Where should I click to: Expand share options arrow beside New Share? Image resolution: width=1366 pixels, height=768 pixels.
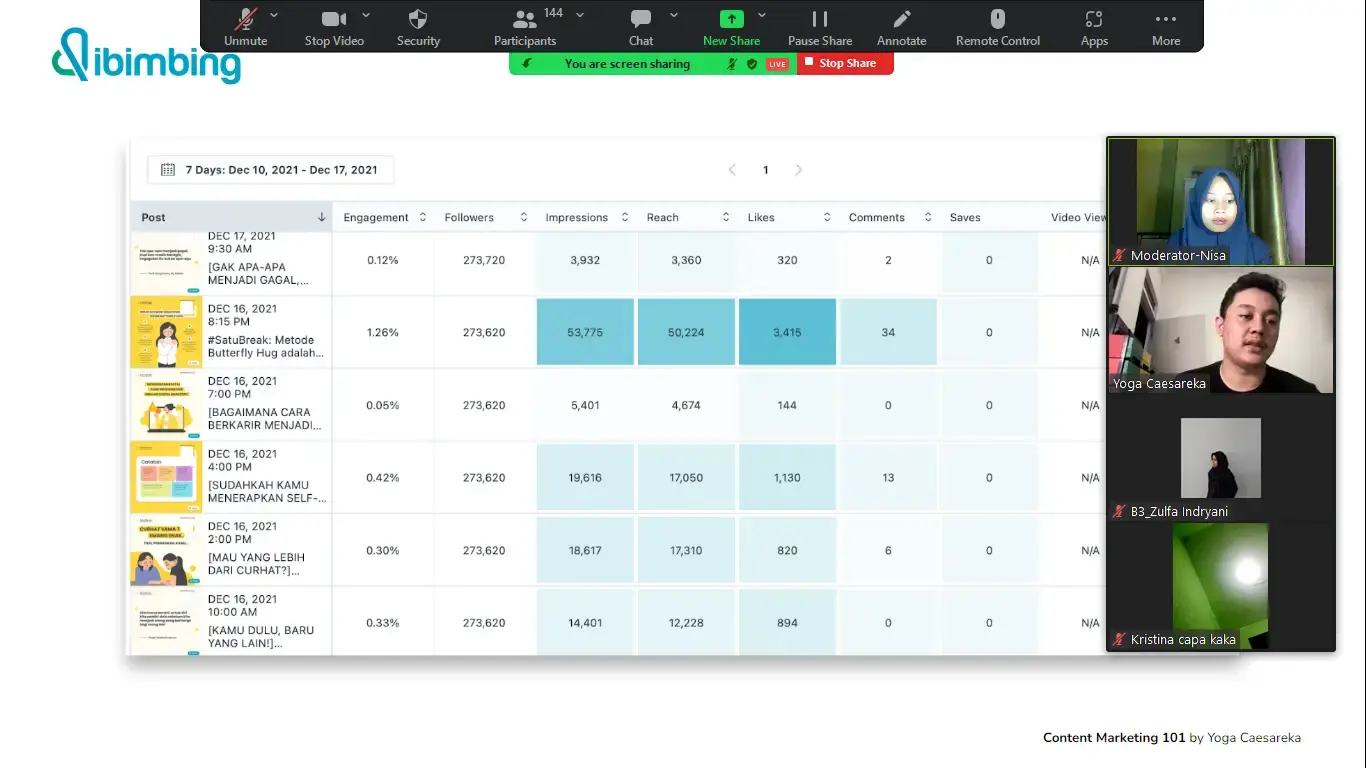pos(762,15)
